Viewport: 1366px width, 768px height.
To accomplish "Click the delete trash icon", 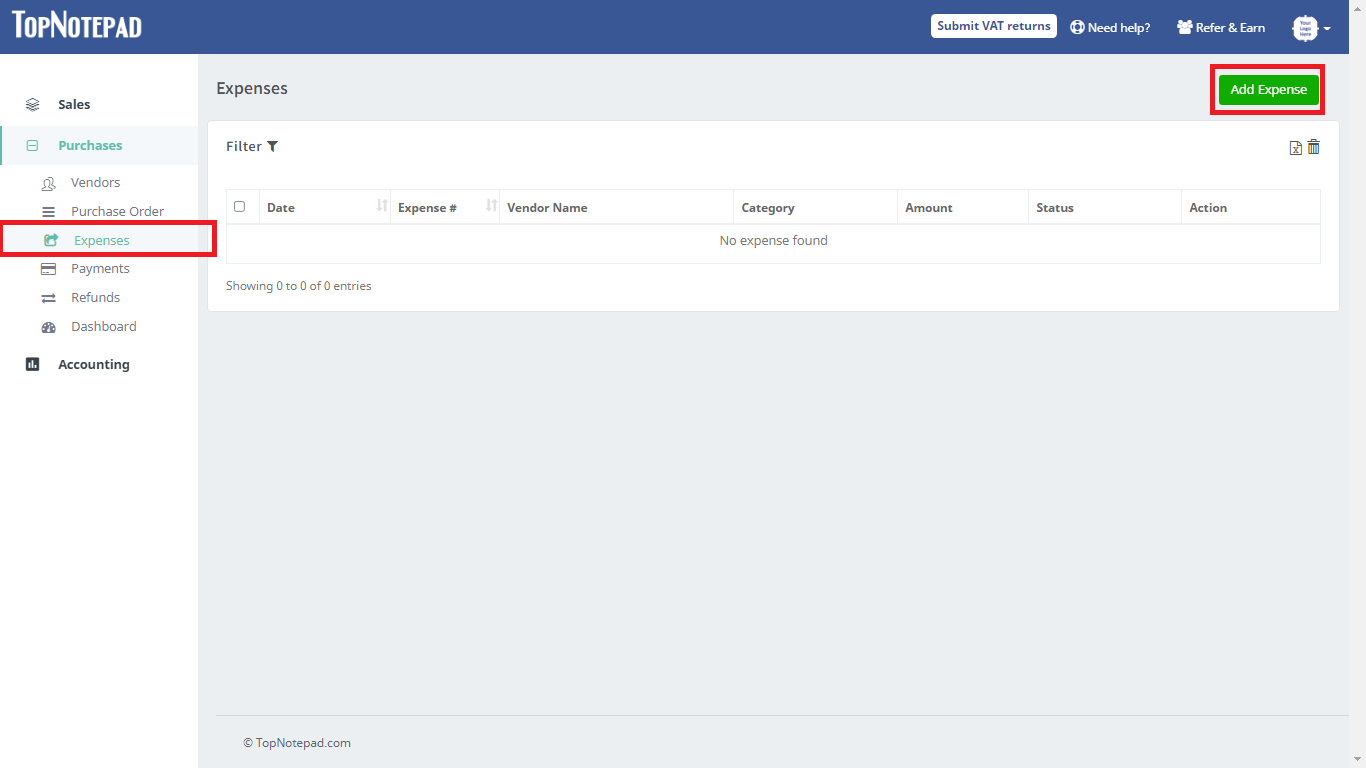I will (1314, 147).
